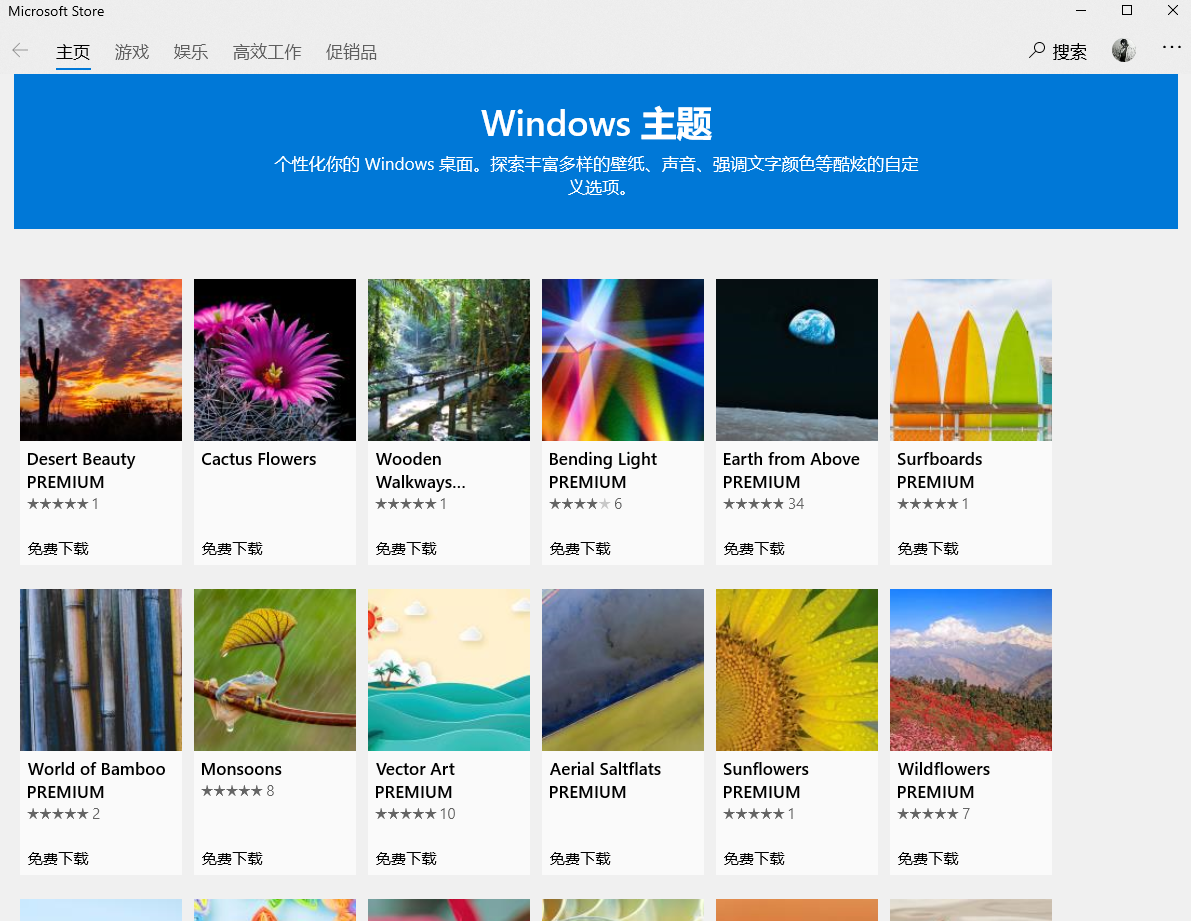Click 免费下载 under Desert Beauty
Image resolution: width=1191 pixels, height=921 pixels.
(58, 548)
